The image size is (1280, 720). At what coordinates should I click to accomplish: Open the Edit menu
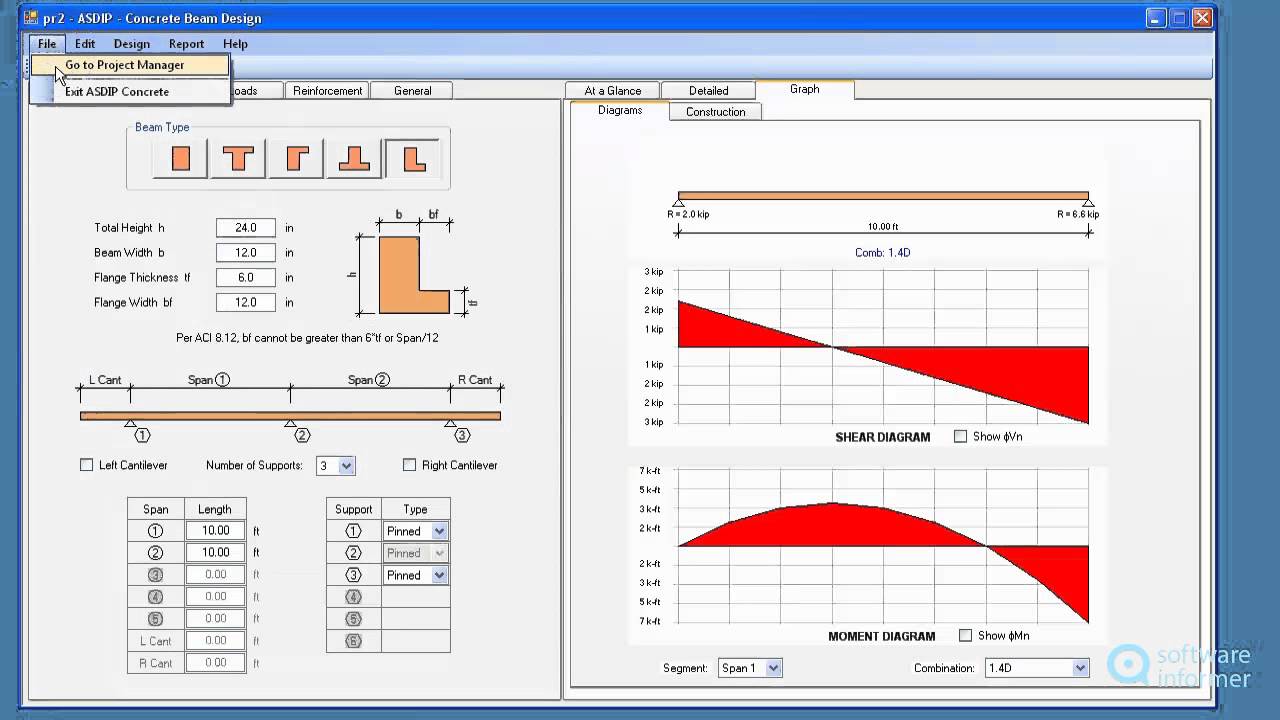pyautogui.click(x=85, y=44)
